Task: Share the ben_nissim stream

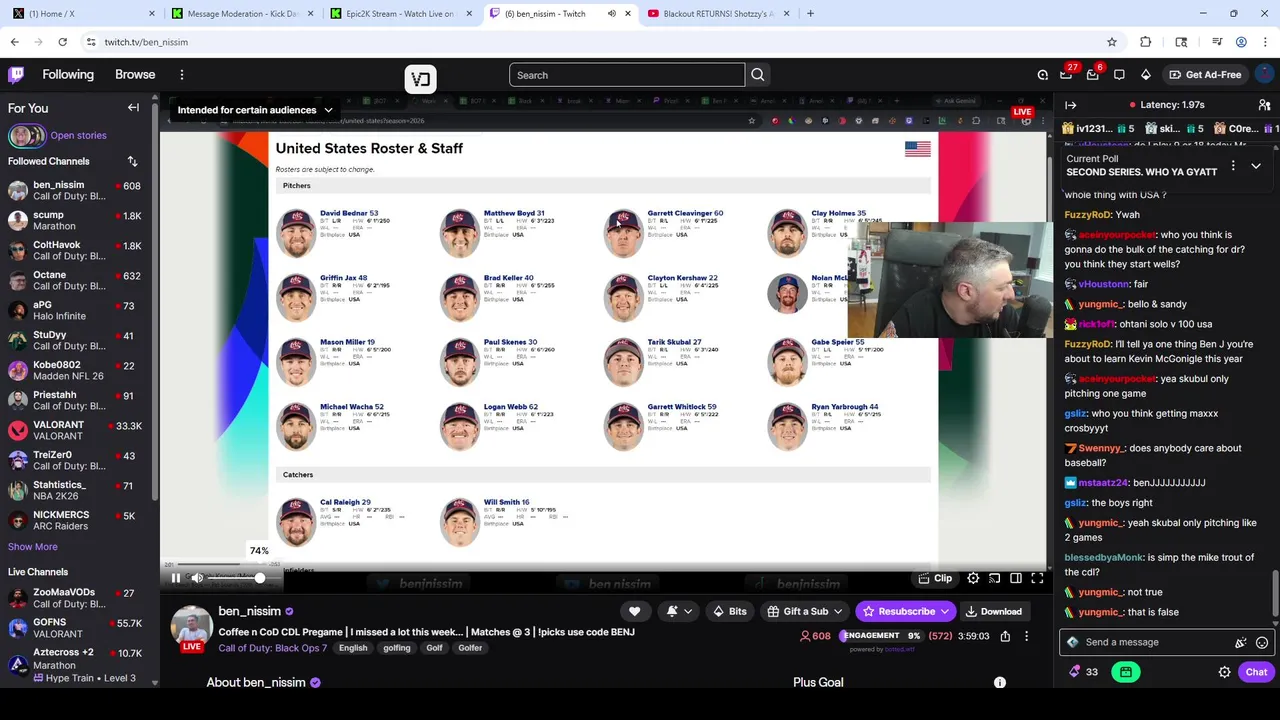Action: point(1005,636)
